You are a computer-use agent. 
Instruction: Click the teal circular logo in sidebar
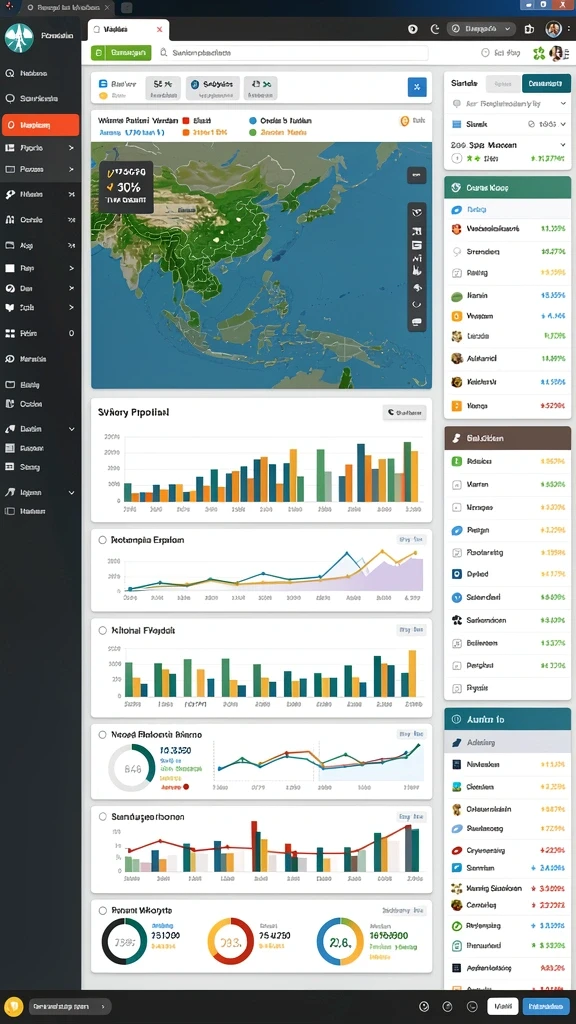pyautogui.click(x=18, y=37)
